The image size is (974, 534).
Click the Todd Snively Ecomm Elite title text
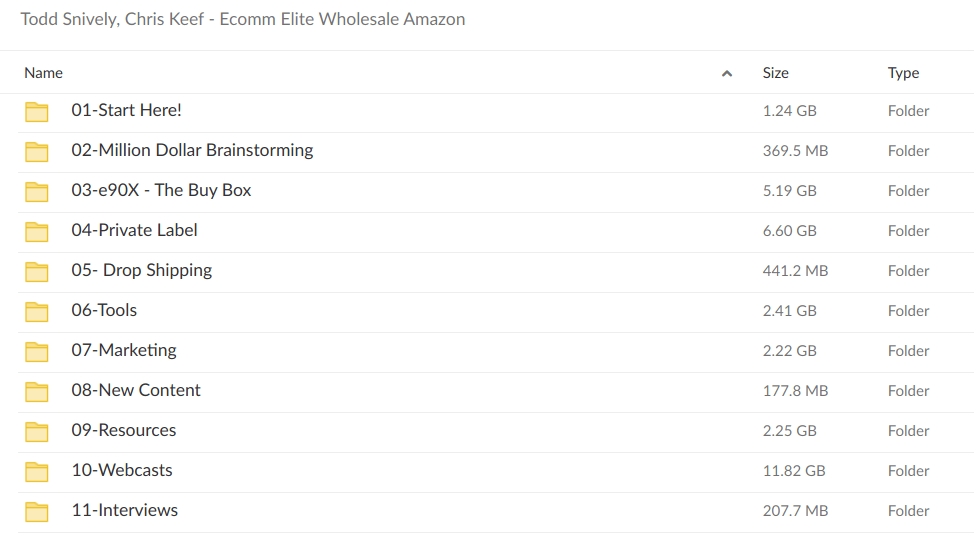(242, 19)
